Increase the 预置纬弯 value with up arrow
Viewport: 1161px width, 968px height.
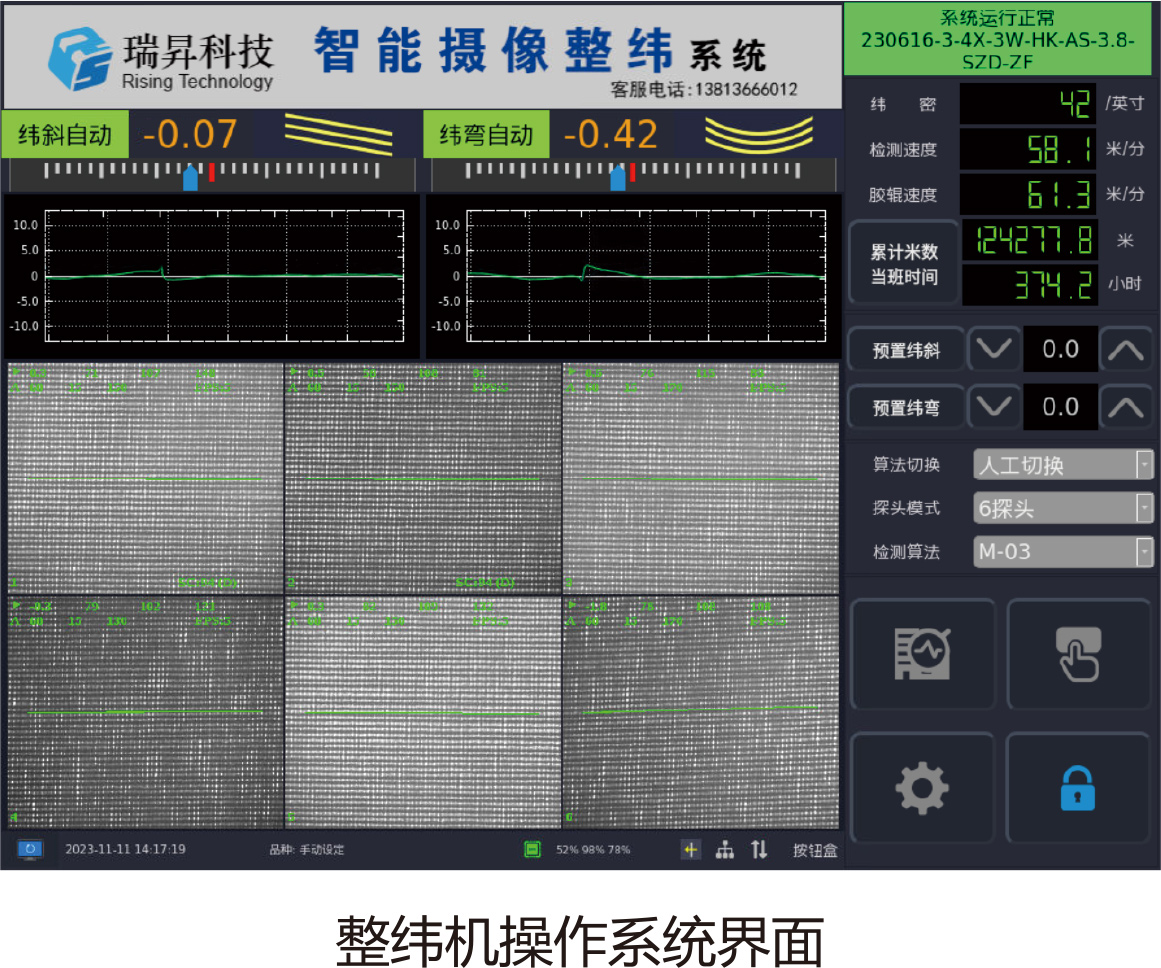click(x=1126, y=407)
